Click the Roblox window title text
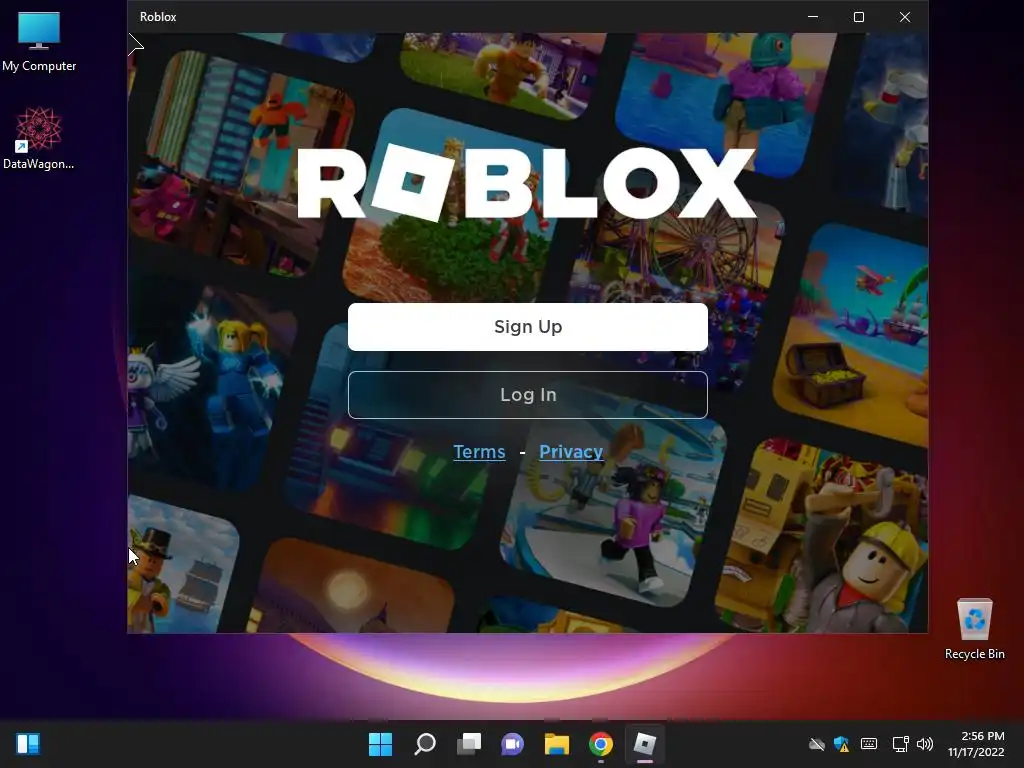Viewport: 1024px width, 768px height. [158, 17]
